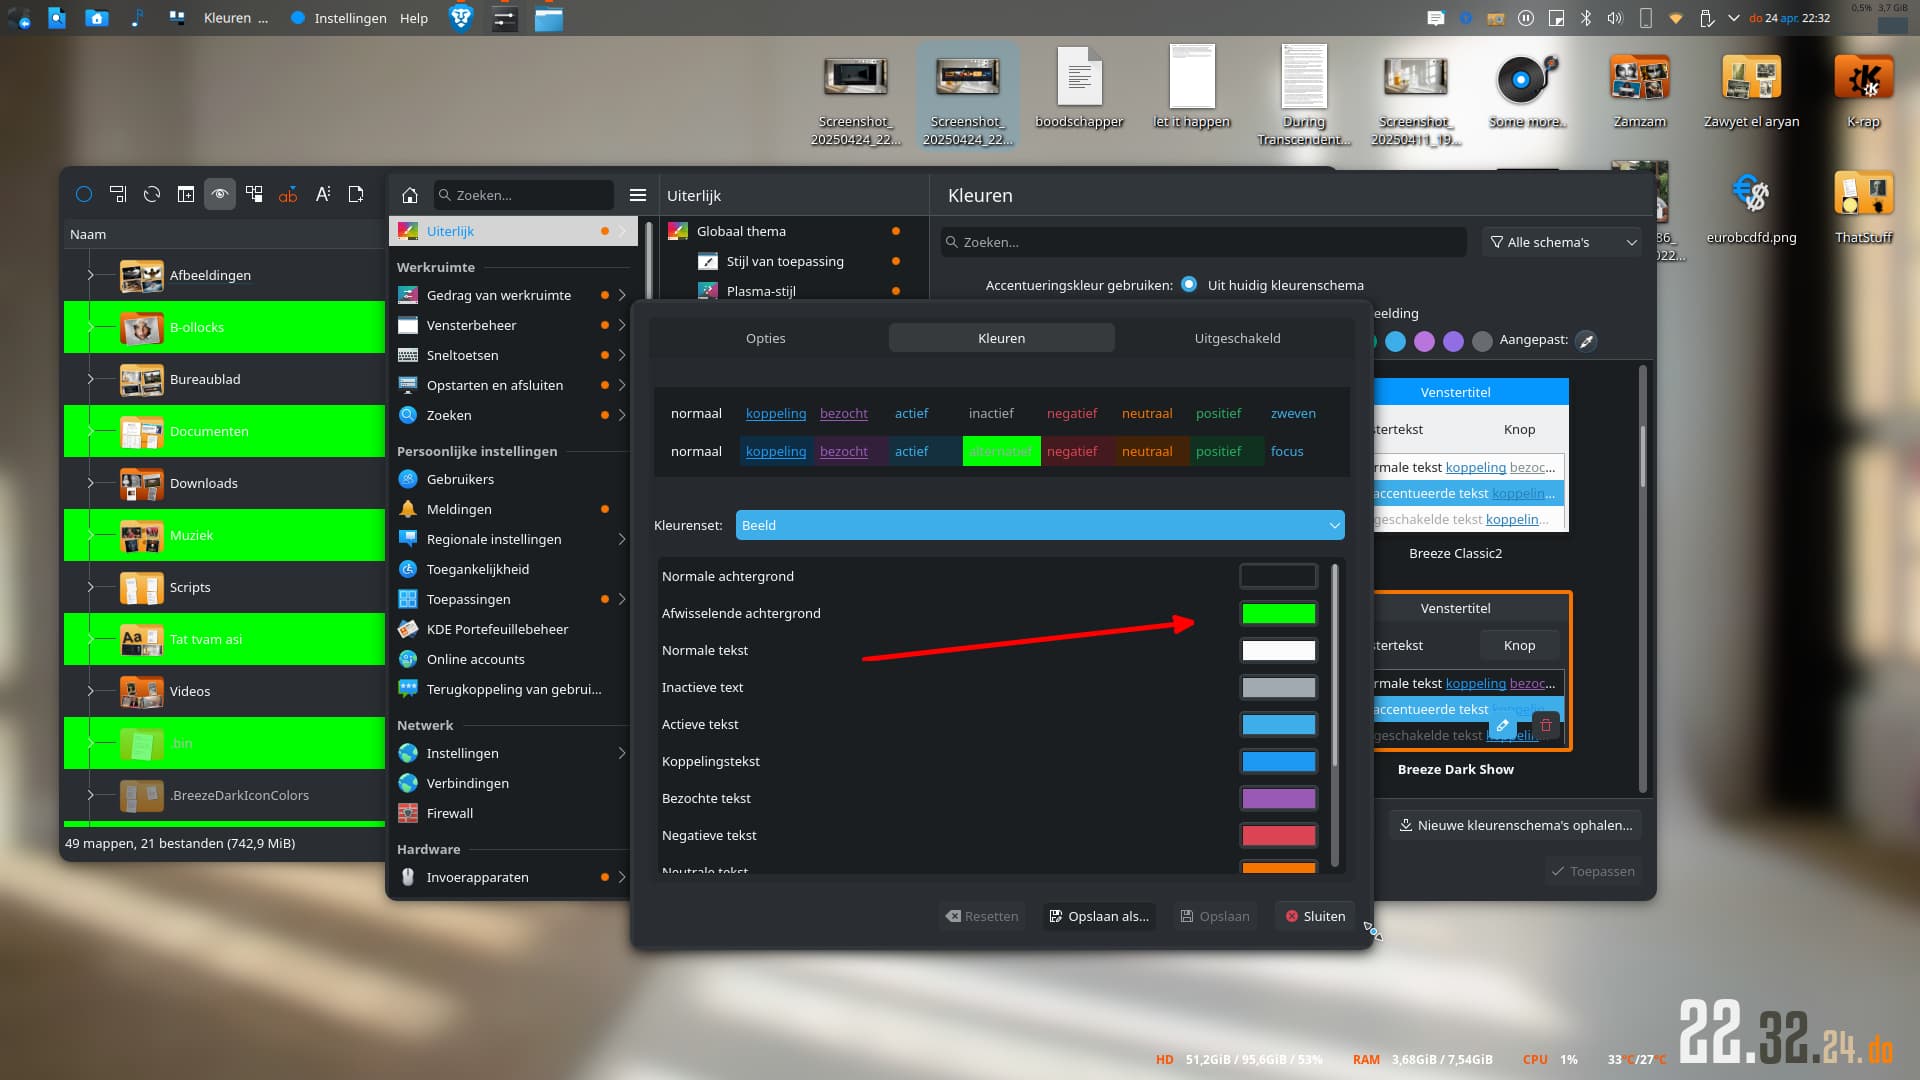Open the Normale tekst white color swatch
This screenshot has width=1920, height=1080.
point(1278,651)
